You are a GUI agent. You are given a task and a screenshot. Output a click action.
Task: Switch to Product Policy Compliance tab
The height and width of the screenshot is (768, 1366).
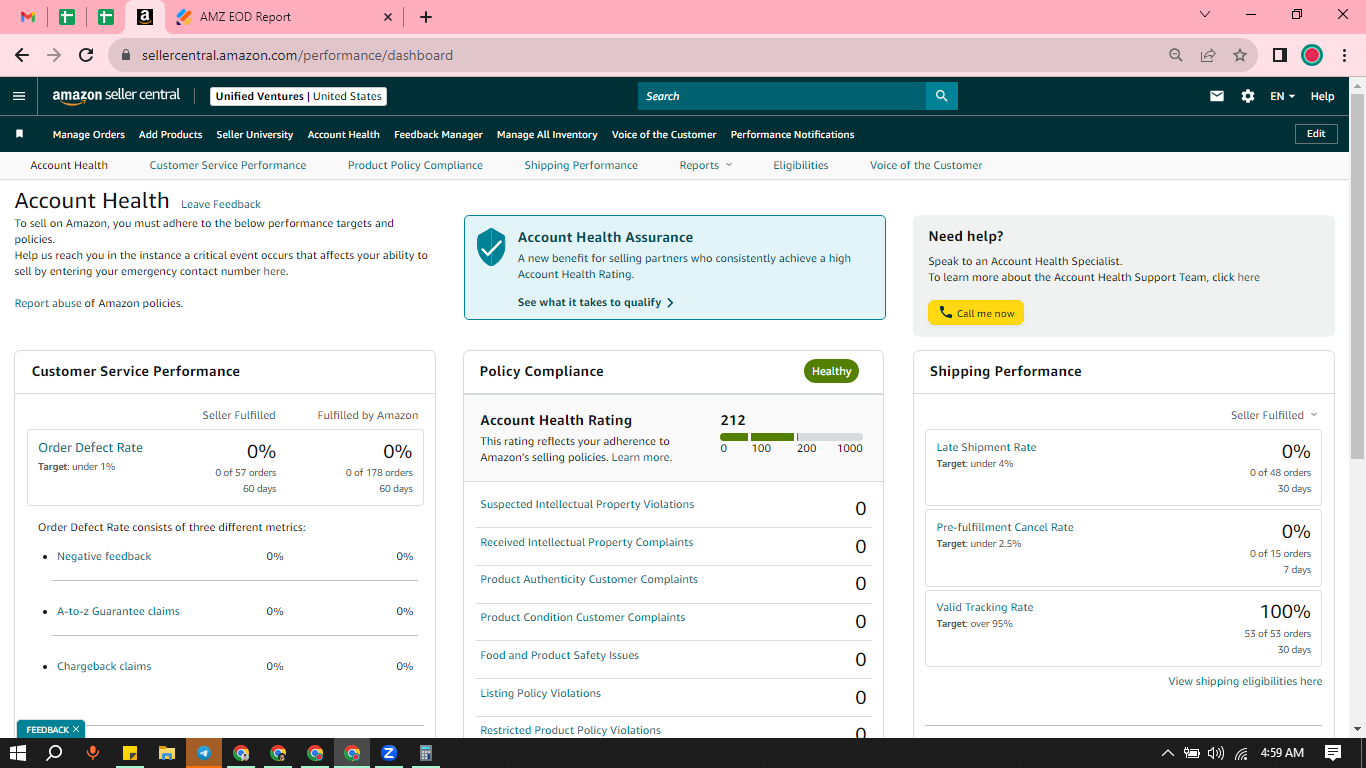[415, 165]
